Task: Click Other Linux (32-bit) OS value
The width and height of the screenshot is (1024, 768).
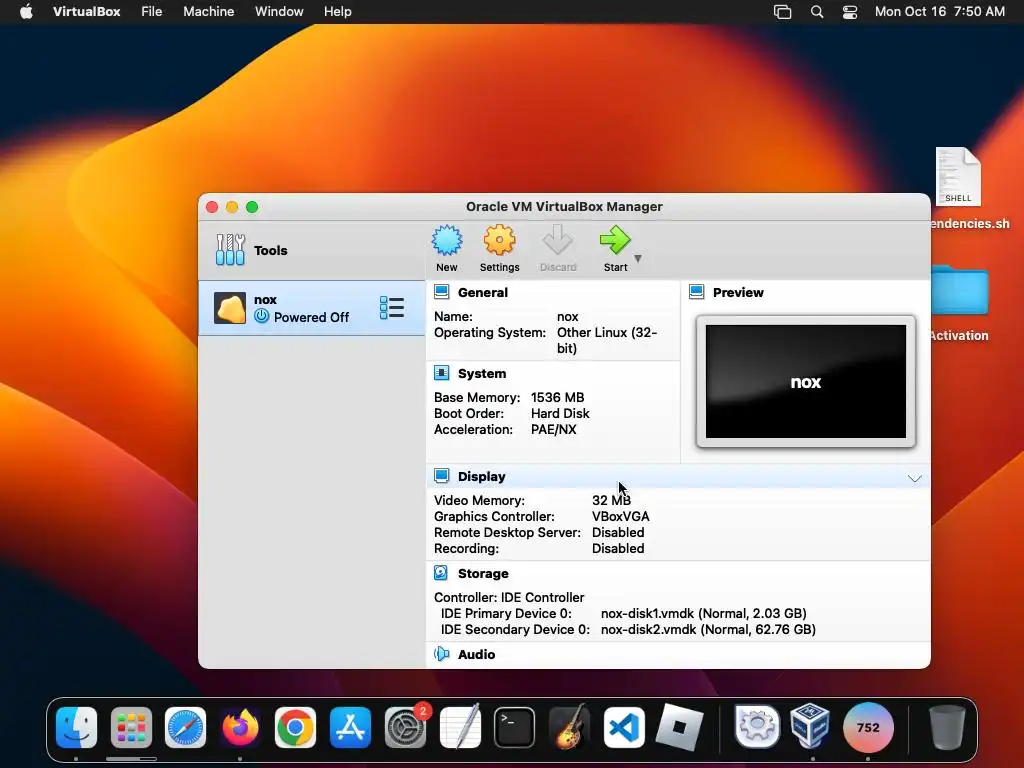Action: coord(607,340)
